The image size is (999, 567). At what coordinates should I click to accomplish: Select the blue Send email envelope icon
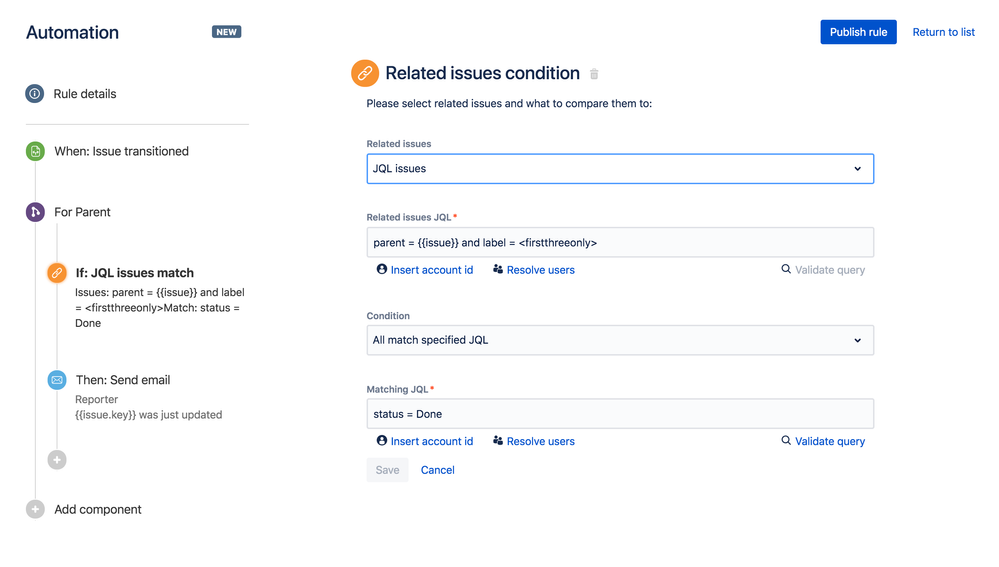pos(57,380)
